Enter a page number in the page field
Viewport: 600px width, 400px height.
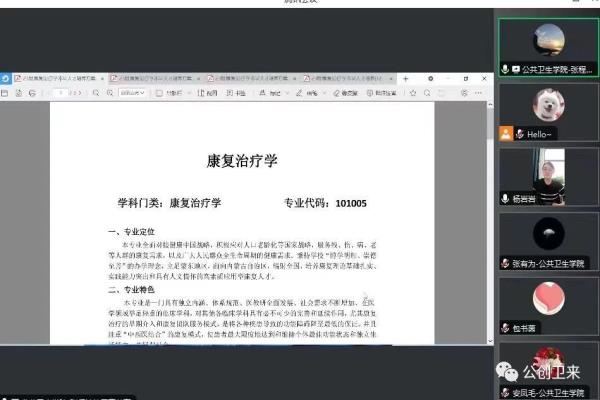[x=60, y=92]
